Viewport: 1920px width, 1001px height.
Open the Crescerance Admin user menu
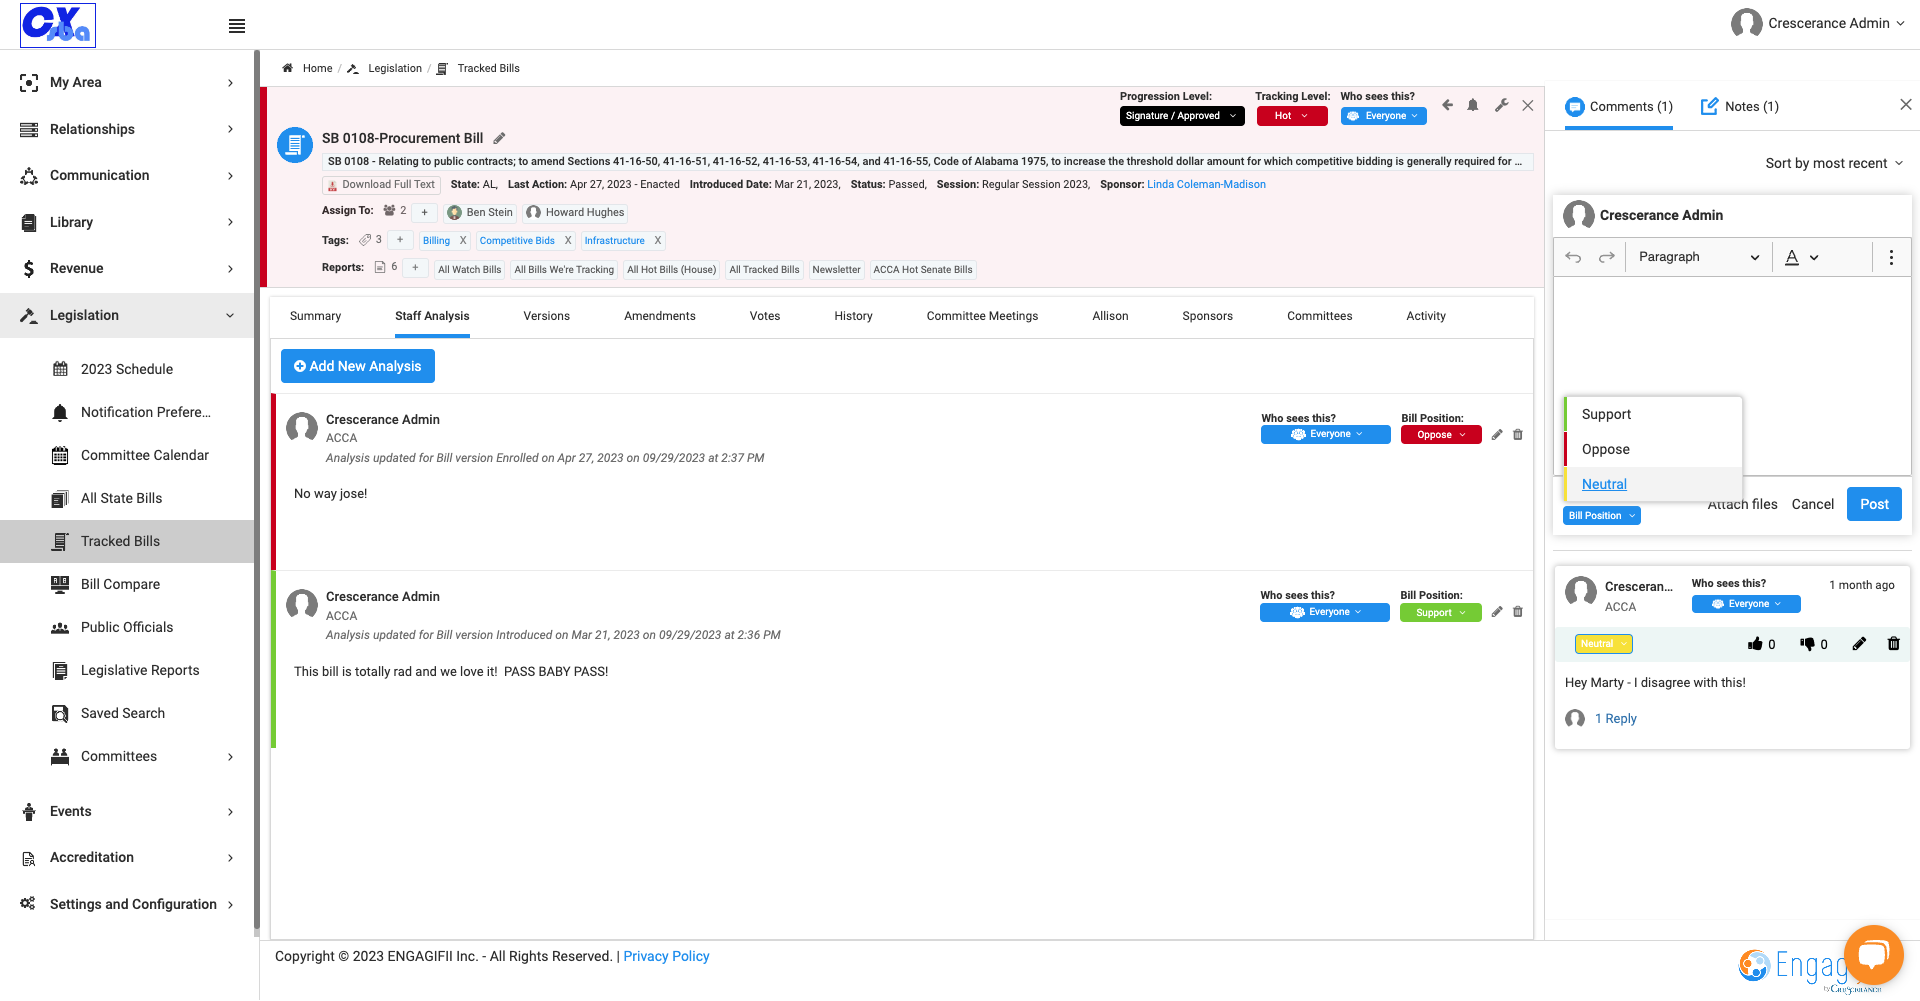pyautogui.click(x=1818, y=23)
